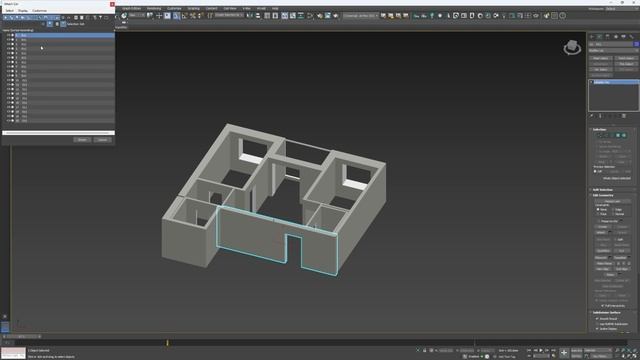
Task: Click the Selection Lock toggle in status bar
Action: [424, 350]
